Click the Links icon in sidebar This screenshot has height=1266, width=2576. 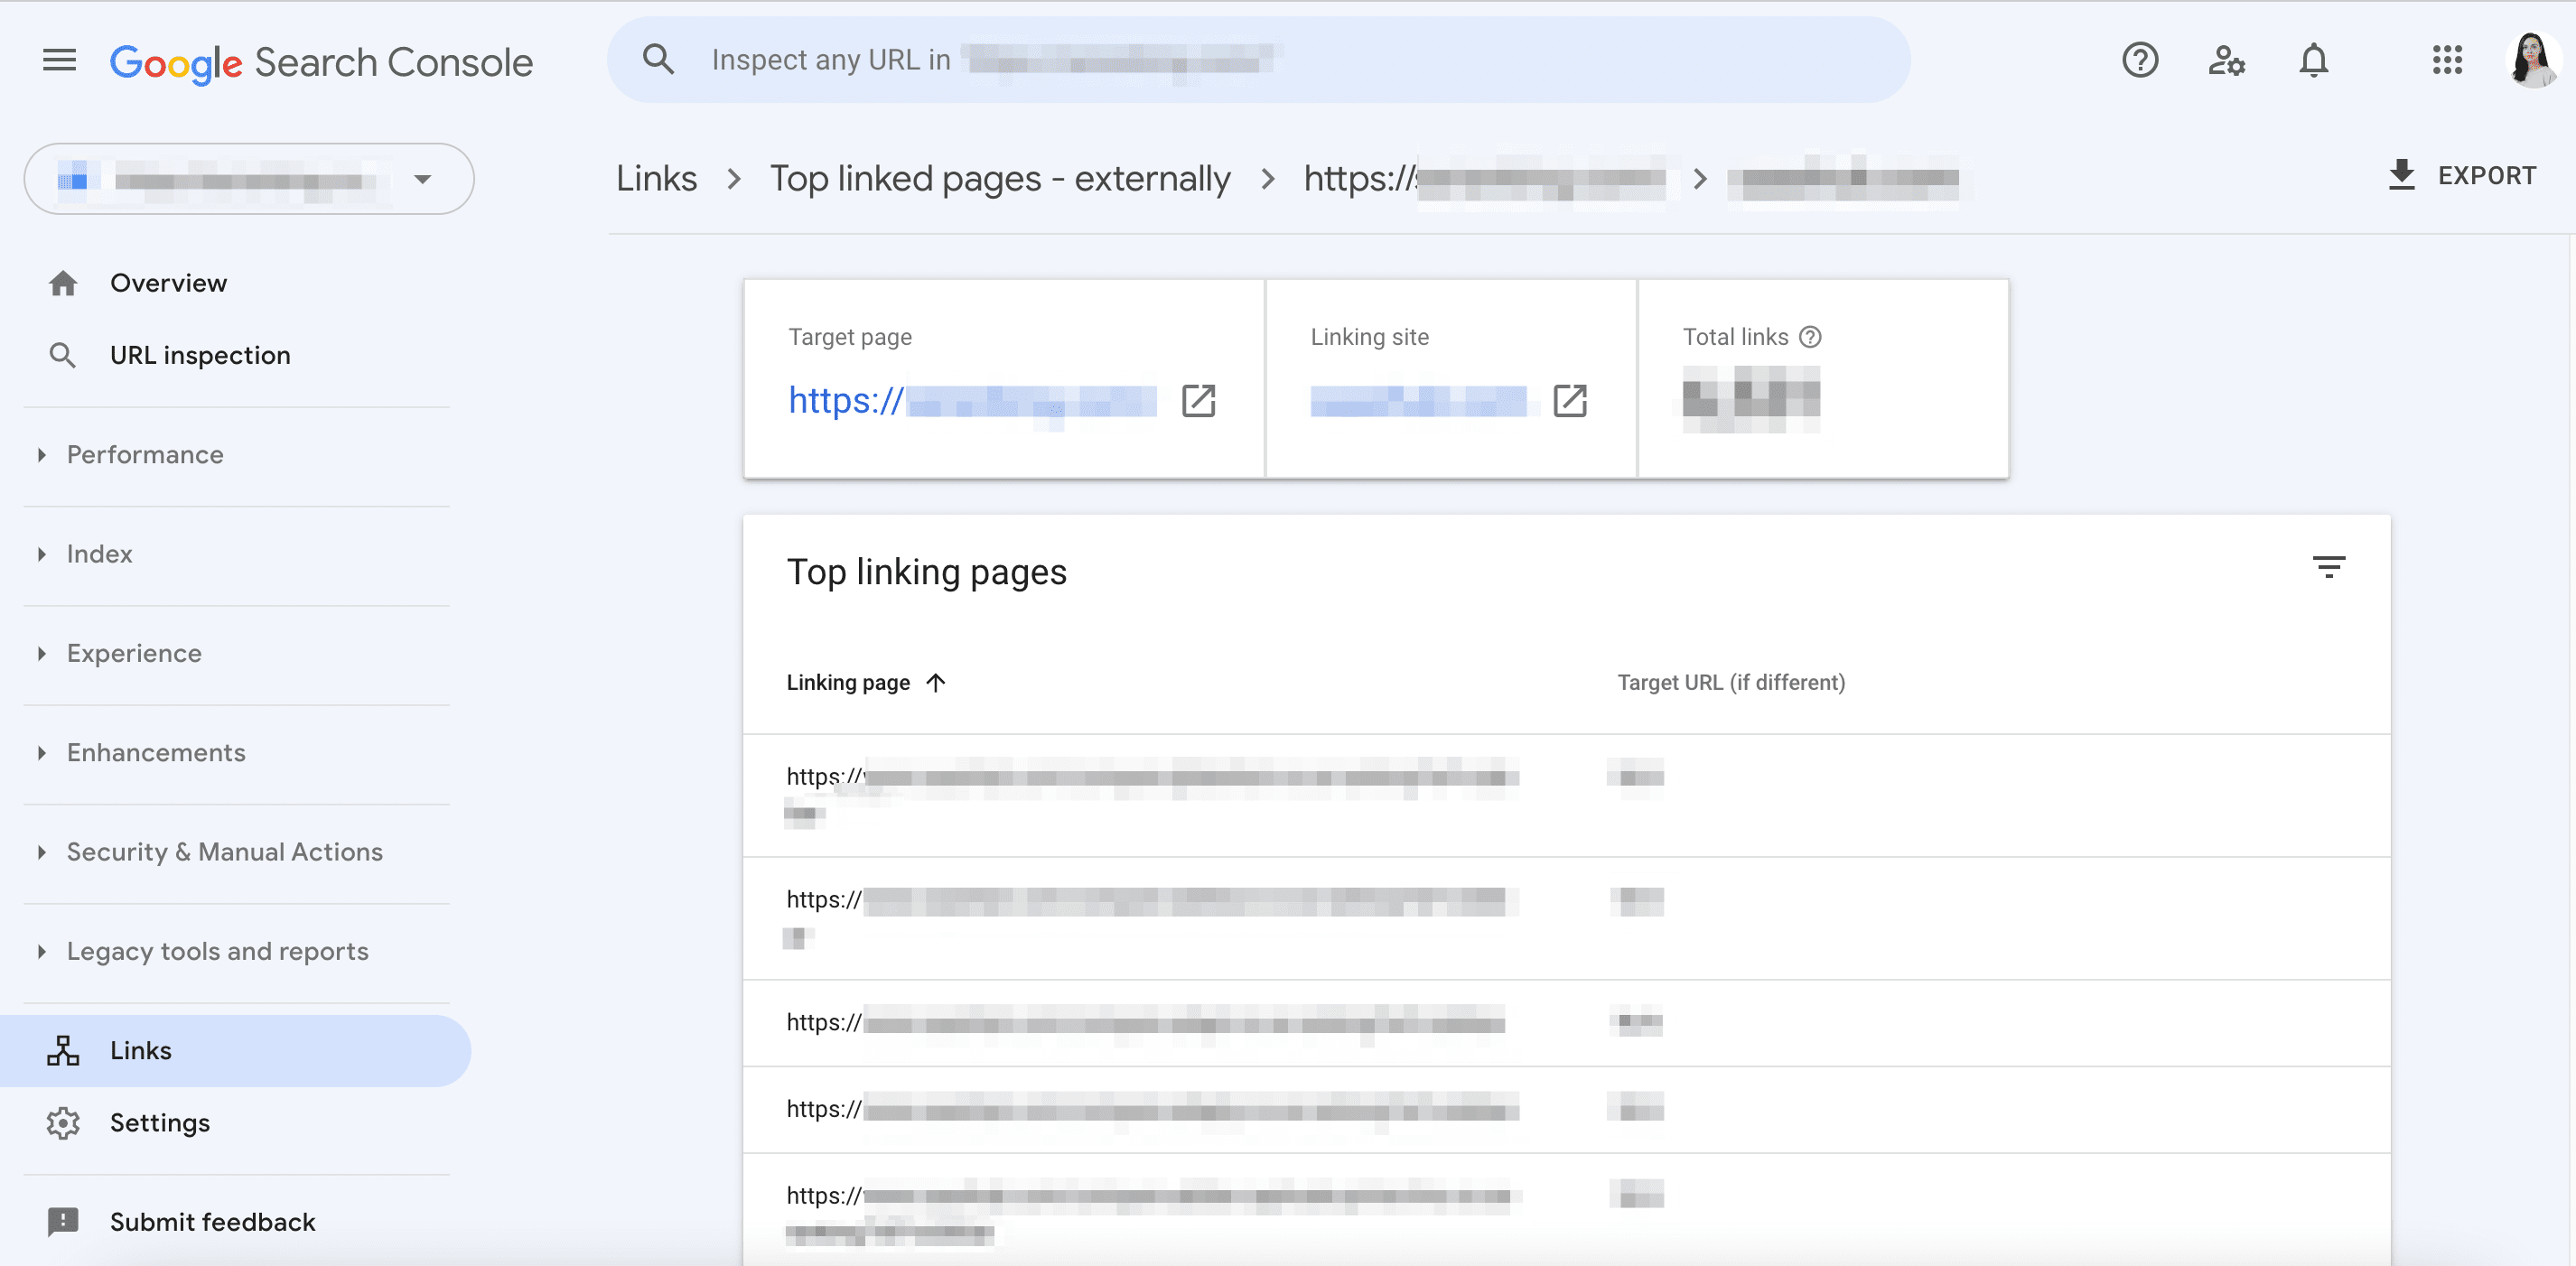coord(62,1049)
